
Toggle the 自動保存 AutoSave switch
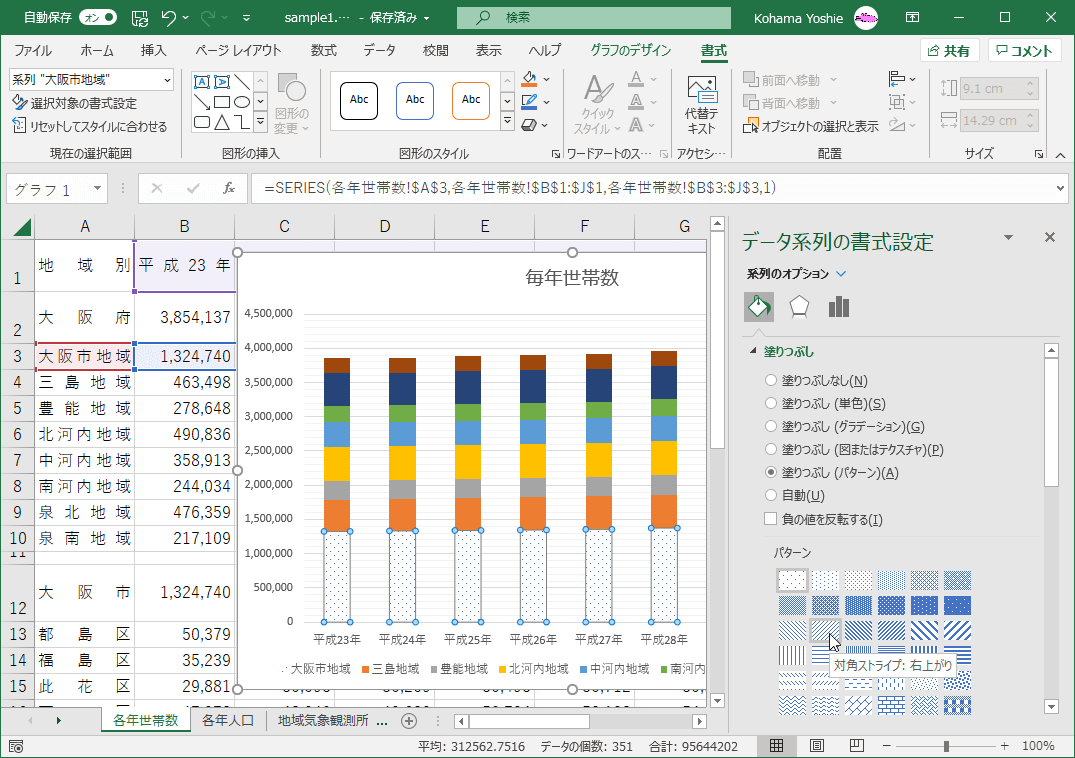97,18
